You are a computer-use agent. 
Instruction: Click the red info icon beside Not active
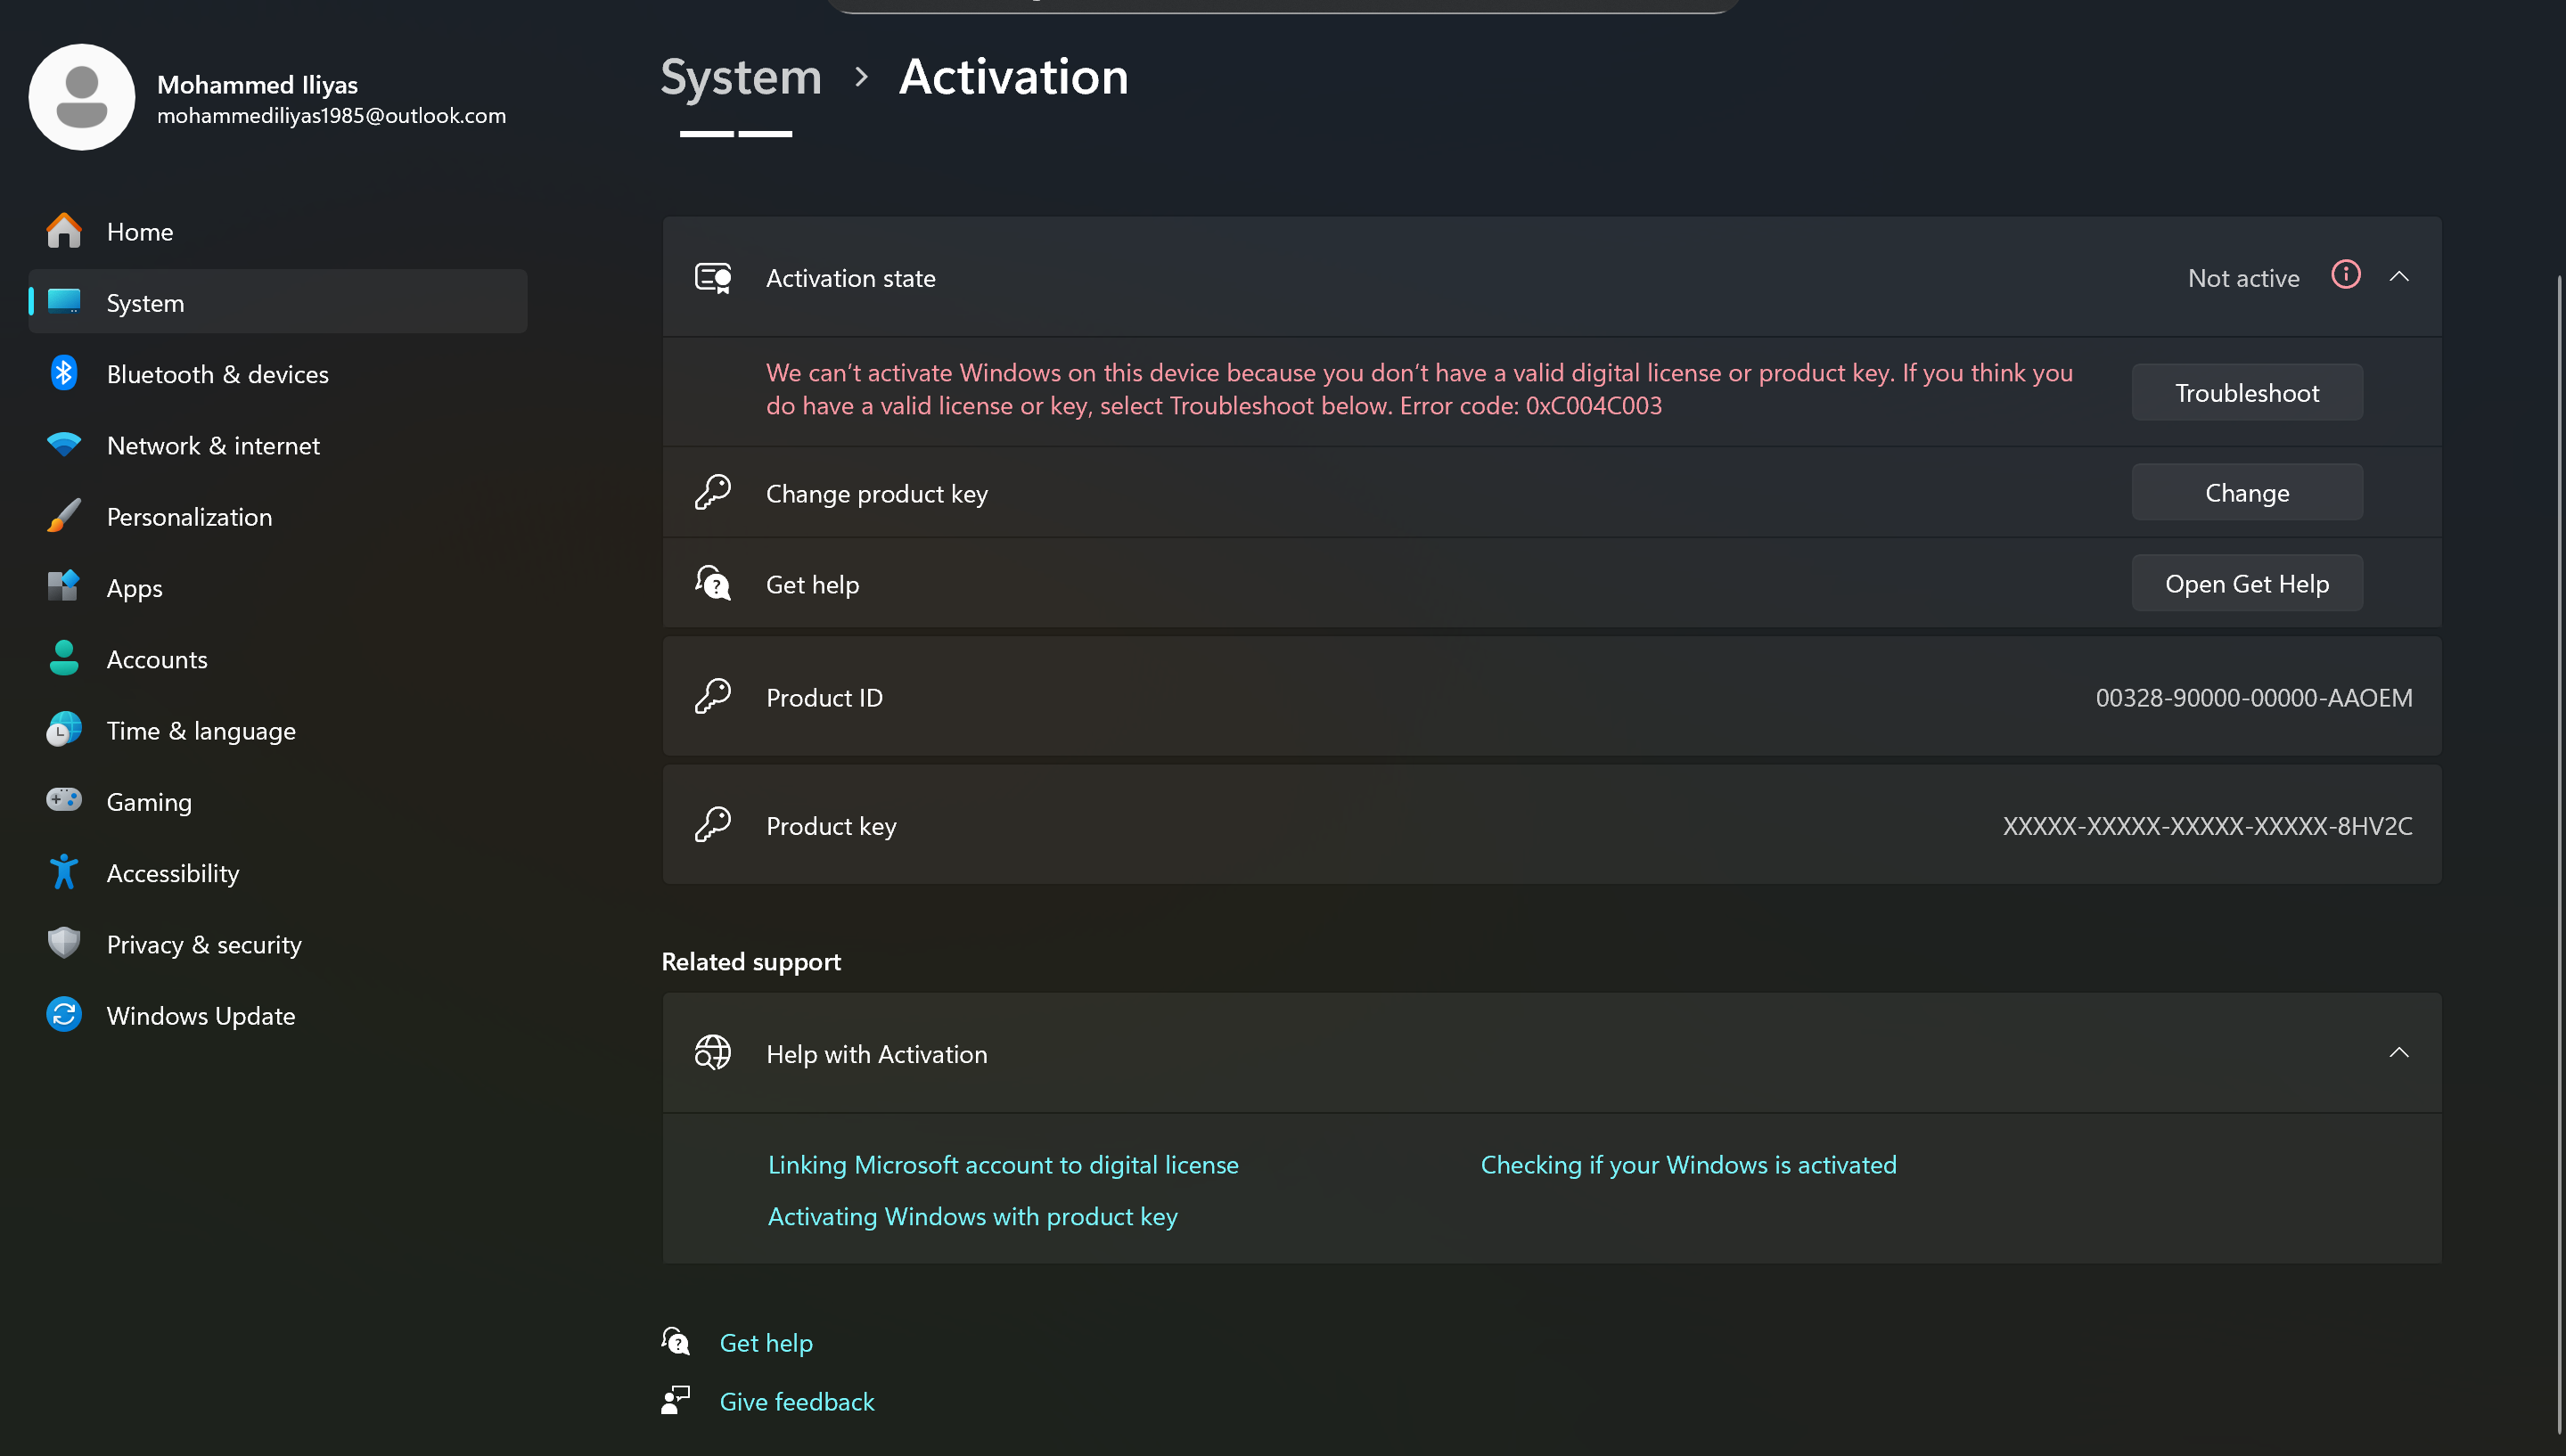(2345, 275)
